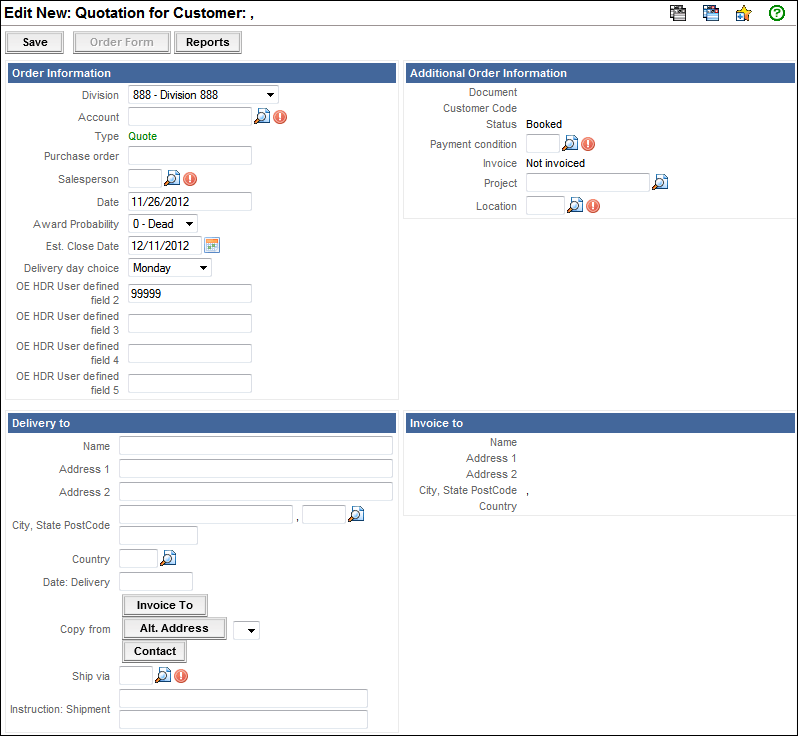The height and width of the screenshot is (736, 798).
Task: Click the Purchase order input field
Action: click(x=190, y=156)
